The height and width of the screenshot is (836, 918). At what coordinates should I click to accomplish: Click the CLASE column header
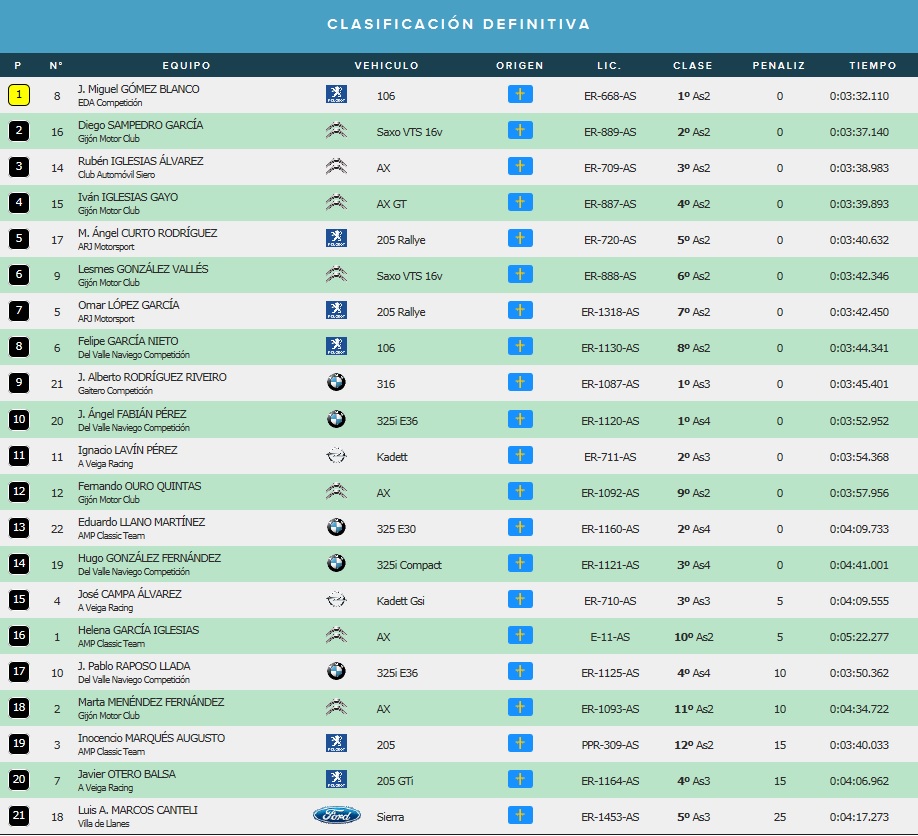coord(693,65)
